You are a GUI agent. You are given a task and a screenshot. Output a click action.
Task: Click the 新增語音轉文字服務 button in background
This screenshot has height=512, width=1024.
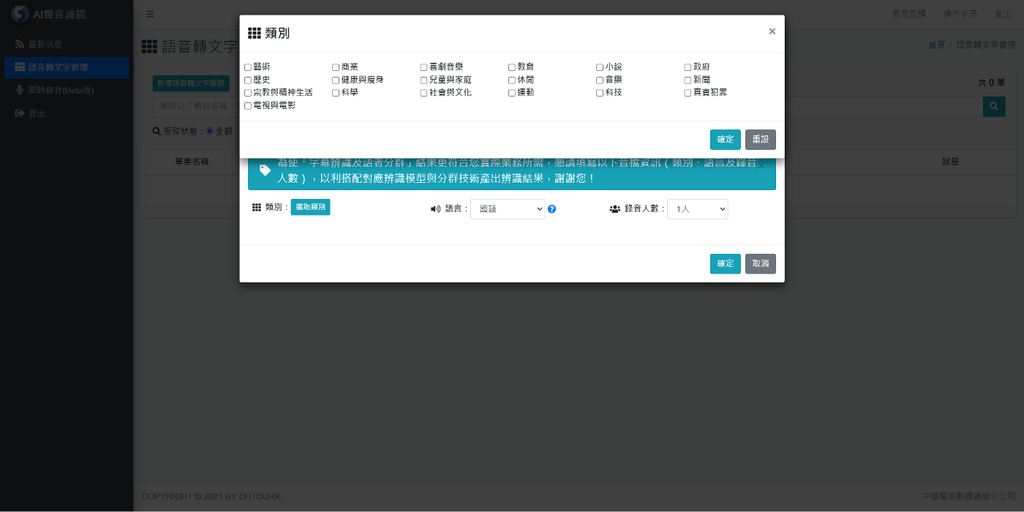[191, 84]
